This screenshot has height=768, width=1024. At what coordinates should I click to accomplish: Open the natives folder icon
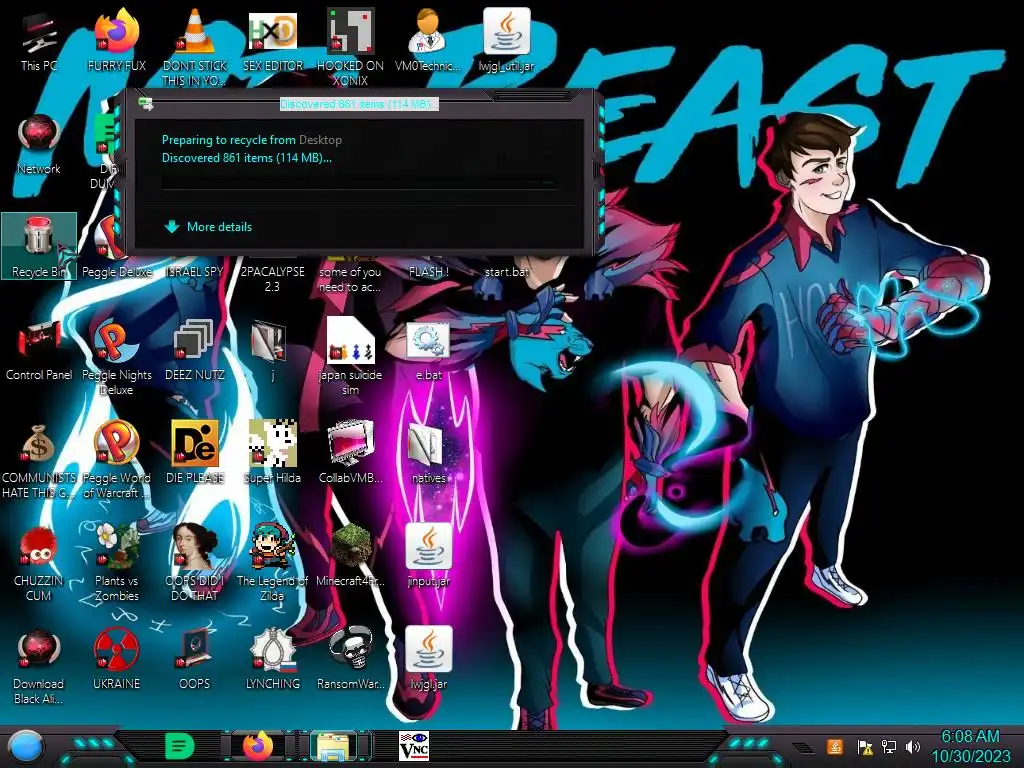pyautogui.click(x=428, y=453)
